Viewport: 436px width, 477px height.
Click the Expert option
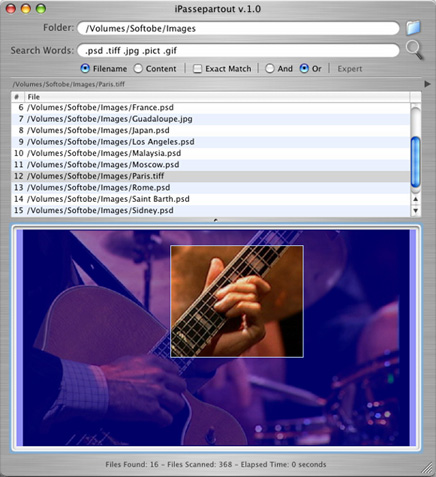pos(350,69)
